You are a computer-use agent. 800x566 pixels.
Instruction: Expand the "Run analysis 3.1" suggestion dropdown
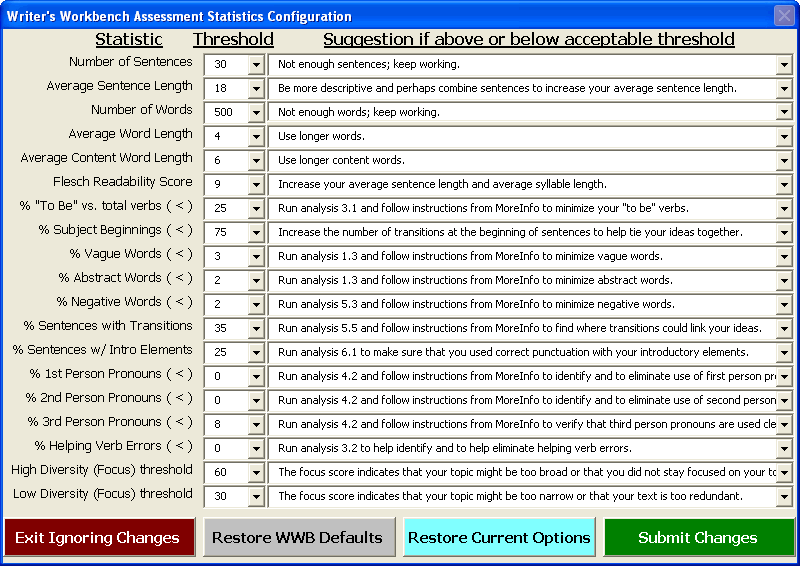click(x=784, y=208)
